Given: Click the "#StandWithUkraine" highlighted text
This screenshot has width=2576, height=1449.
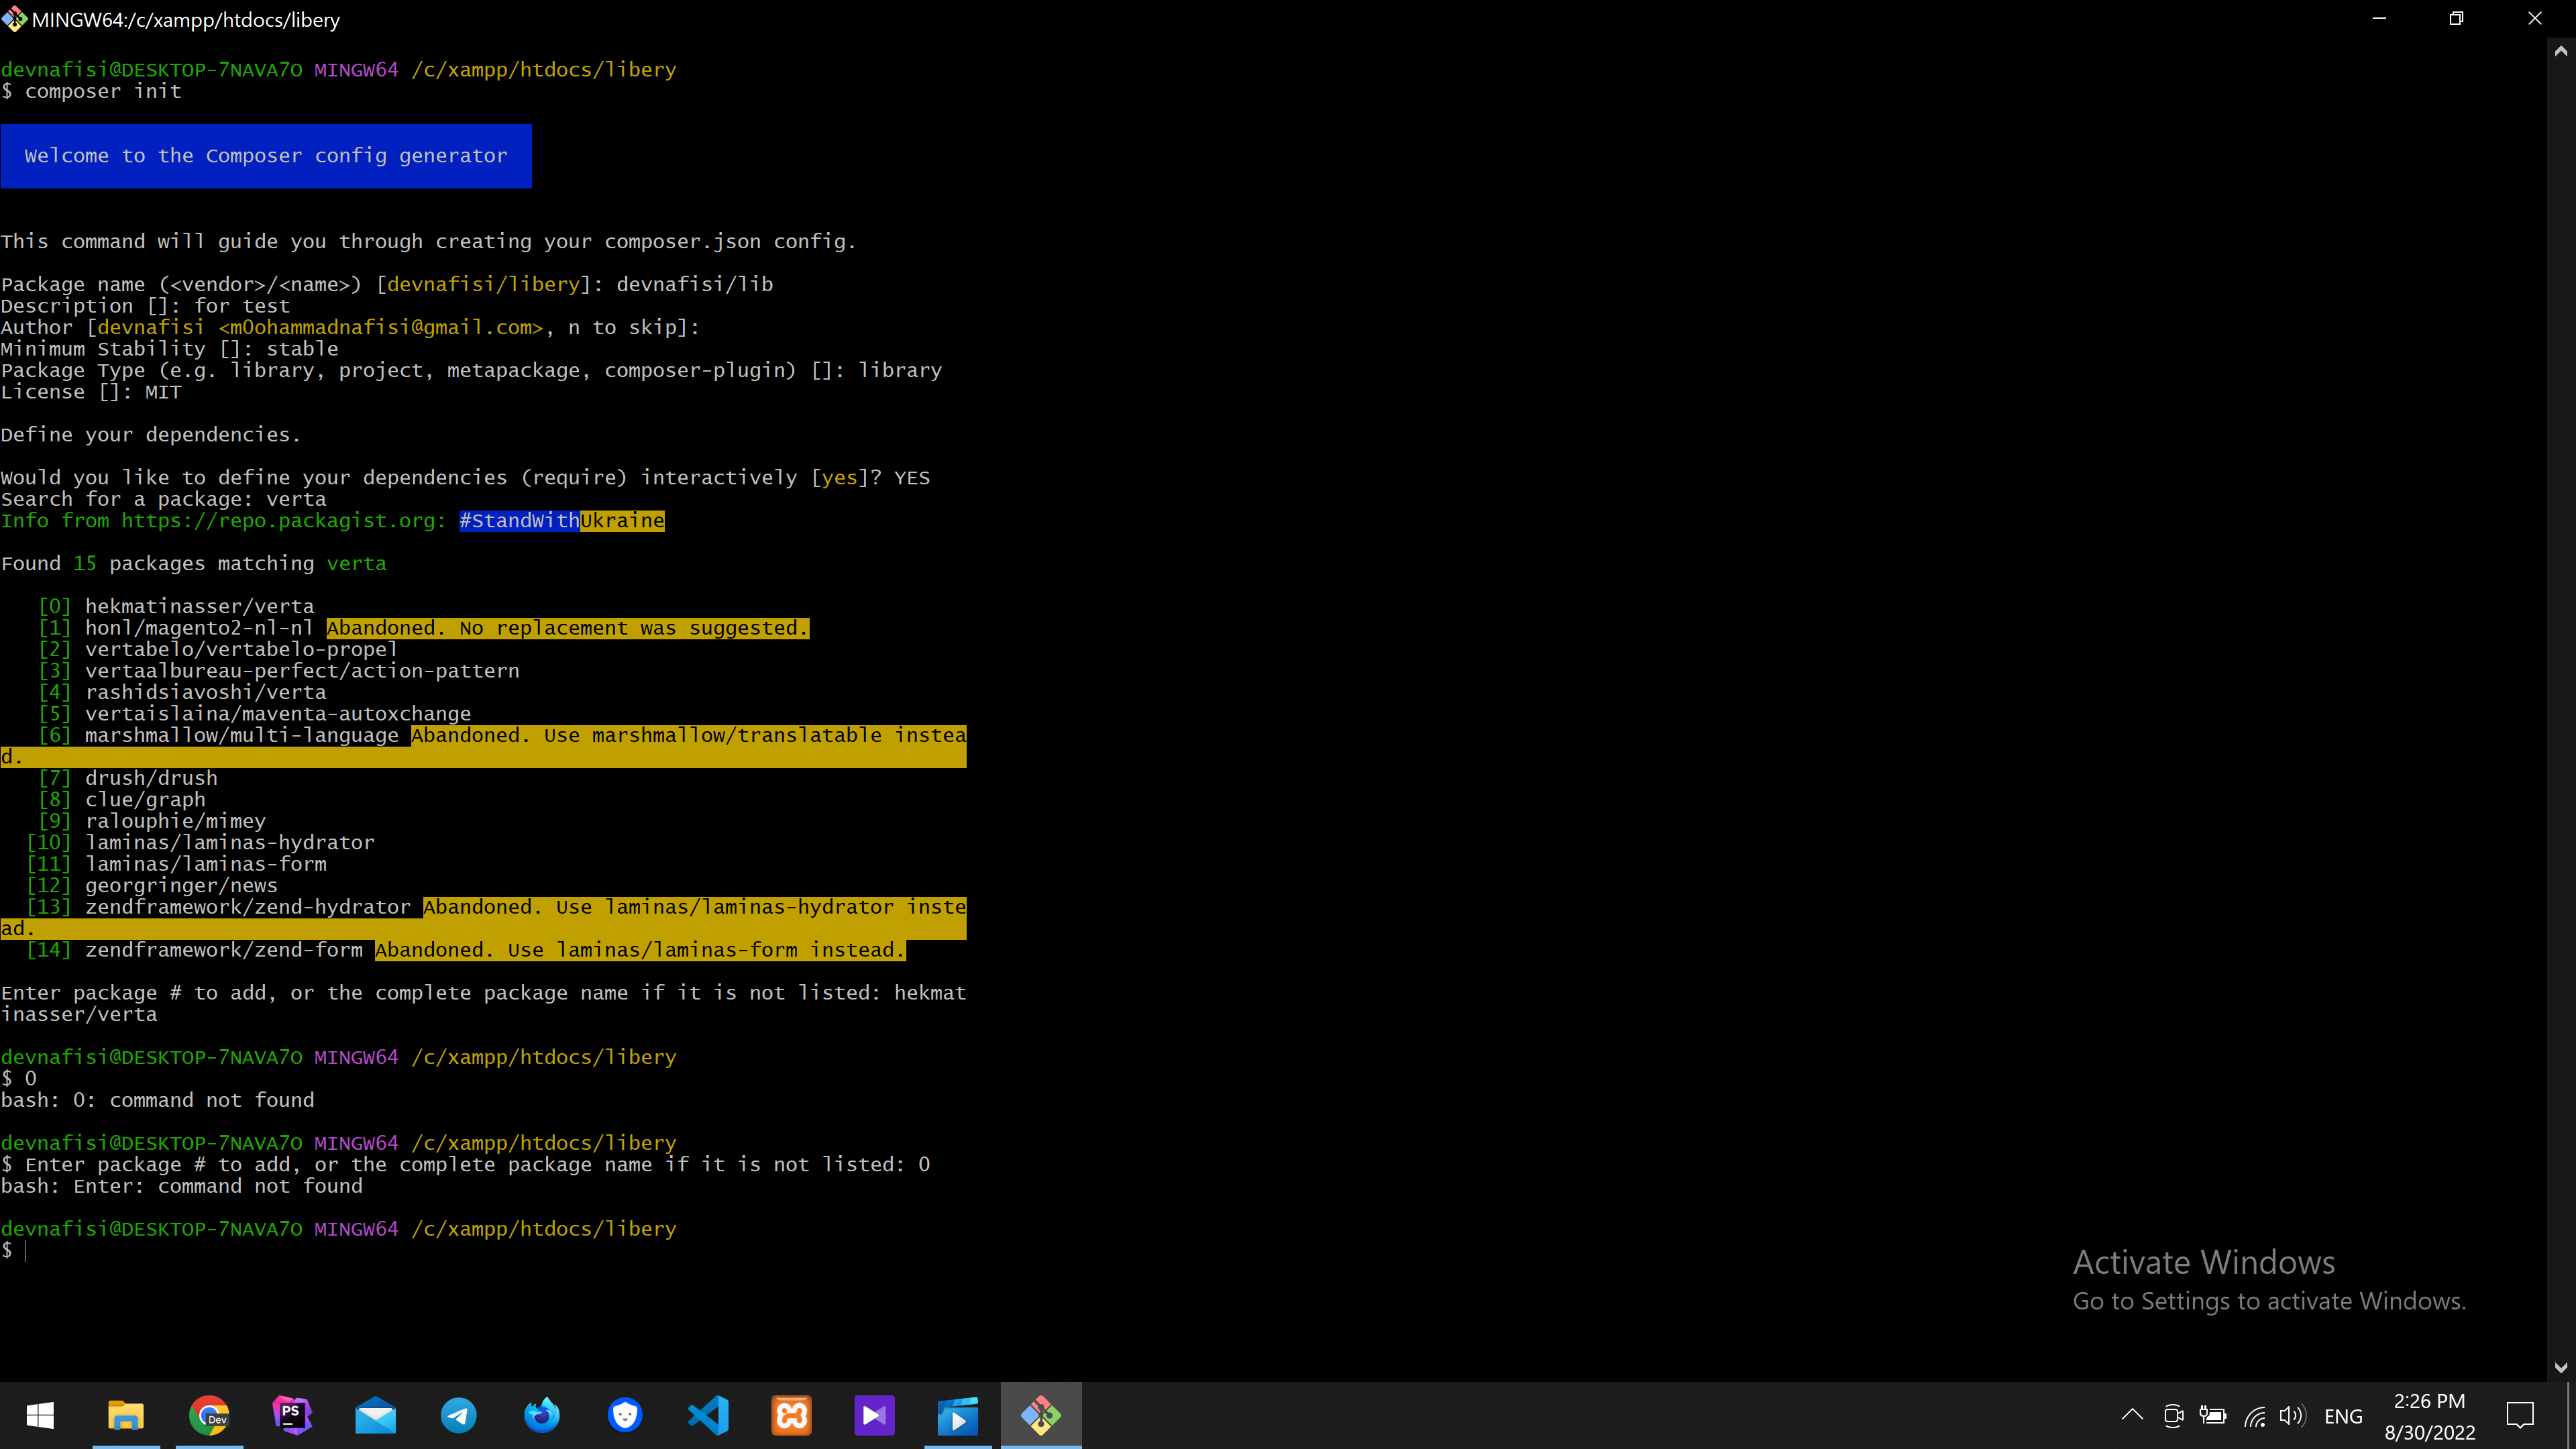Looking at the screenshot, I should (x=562, y=520).
